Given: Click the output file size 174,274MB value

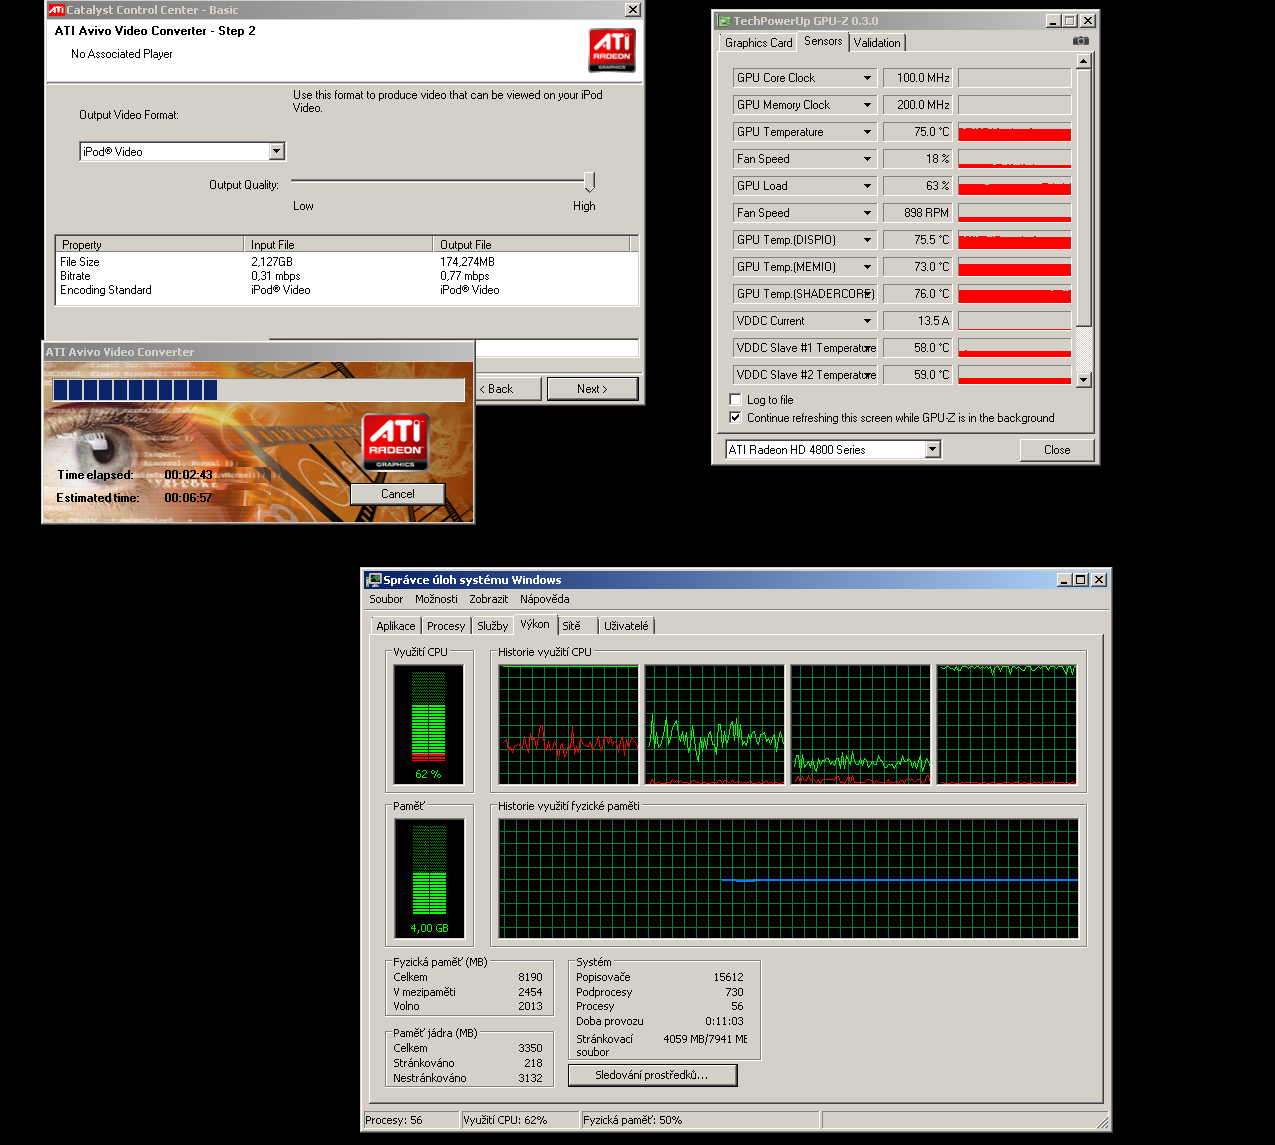Looking at the screenshot, I should pyautogui.click(x=467, y=262).
